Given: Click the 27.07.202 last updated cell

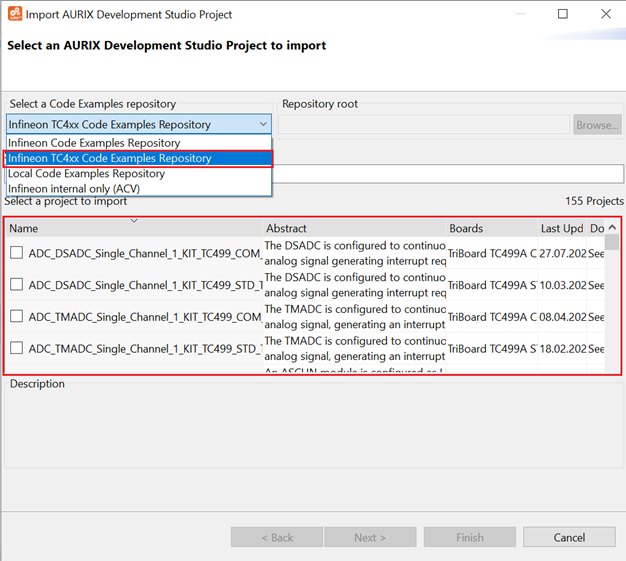Looking at the screenshot, I should click(x=563, y=254).
